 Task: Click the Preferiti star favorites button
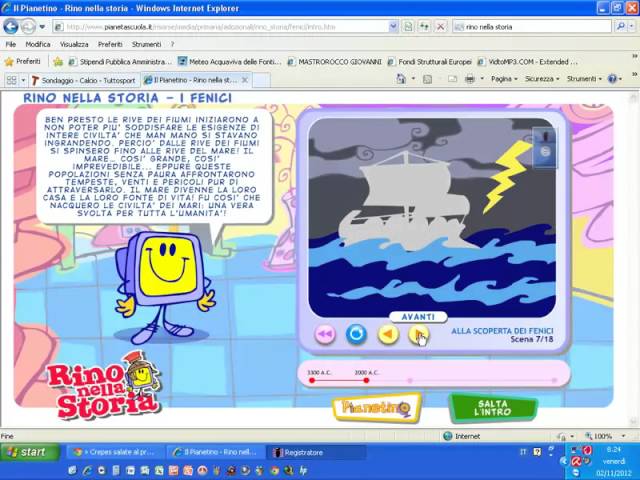click(x=22, y=62)
